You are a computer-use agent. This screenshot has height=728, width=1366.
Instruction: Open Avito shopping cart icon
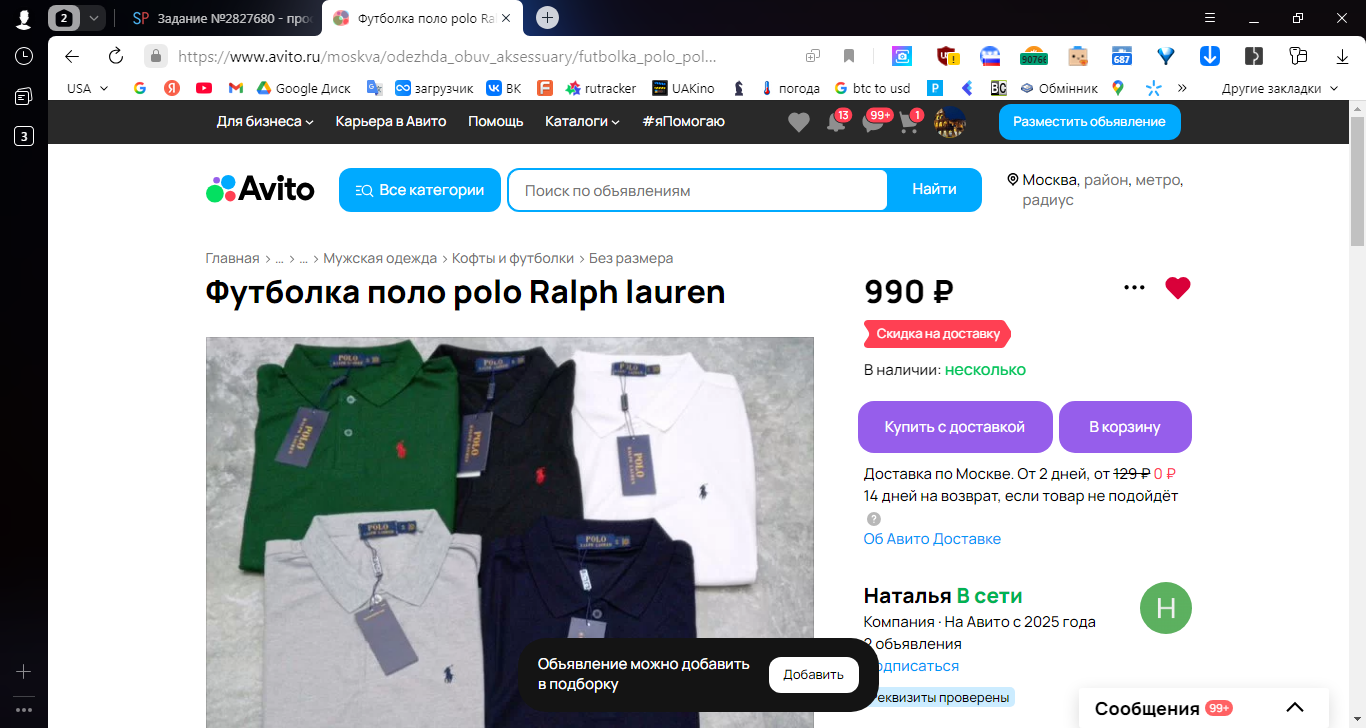[910, 121]
